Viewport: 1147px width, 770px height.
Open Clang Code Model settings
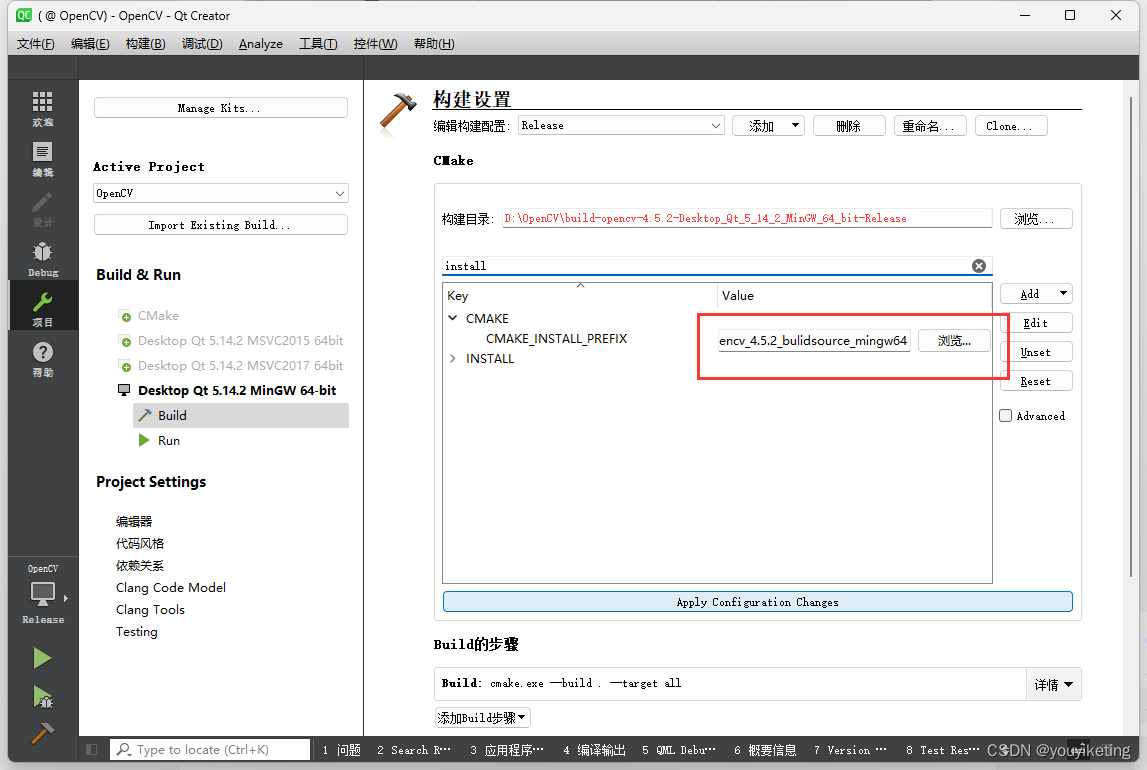[170, 587]
